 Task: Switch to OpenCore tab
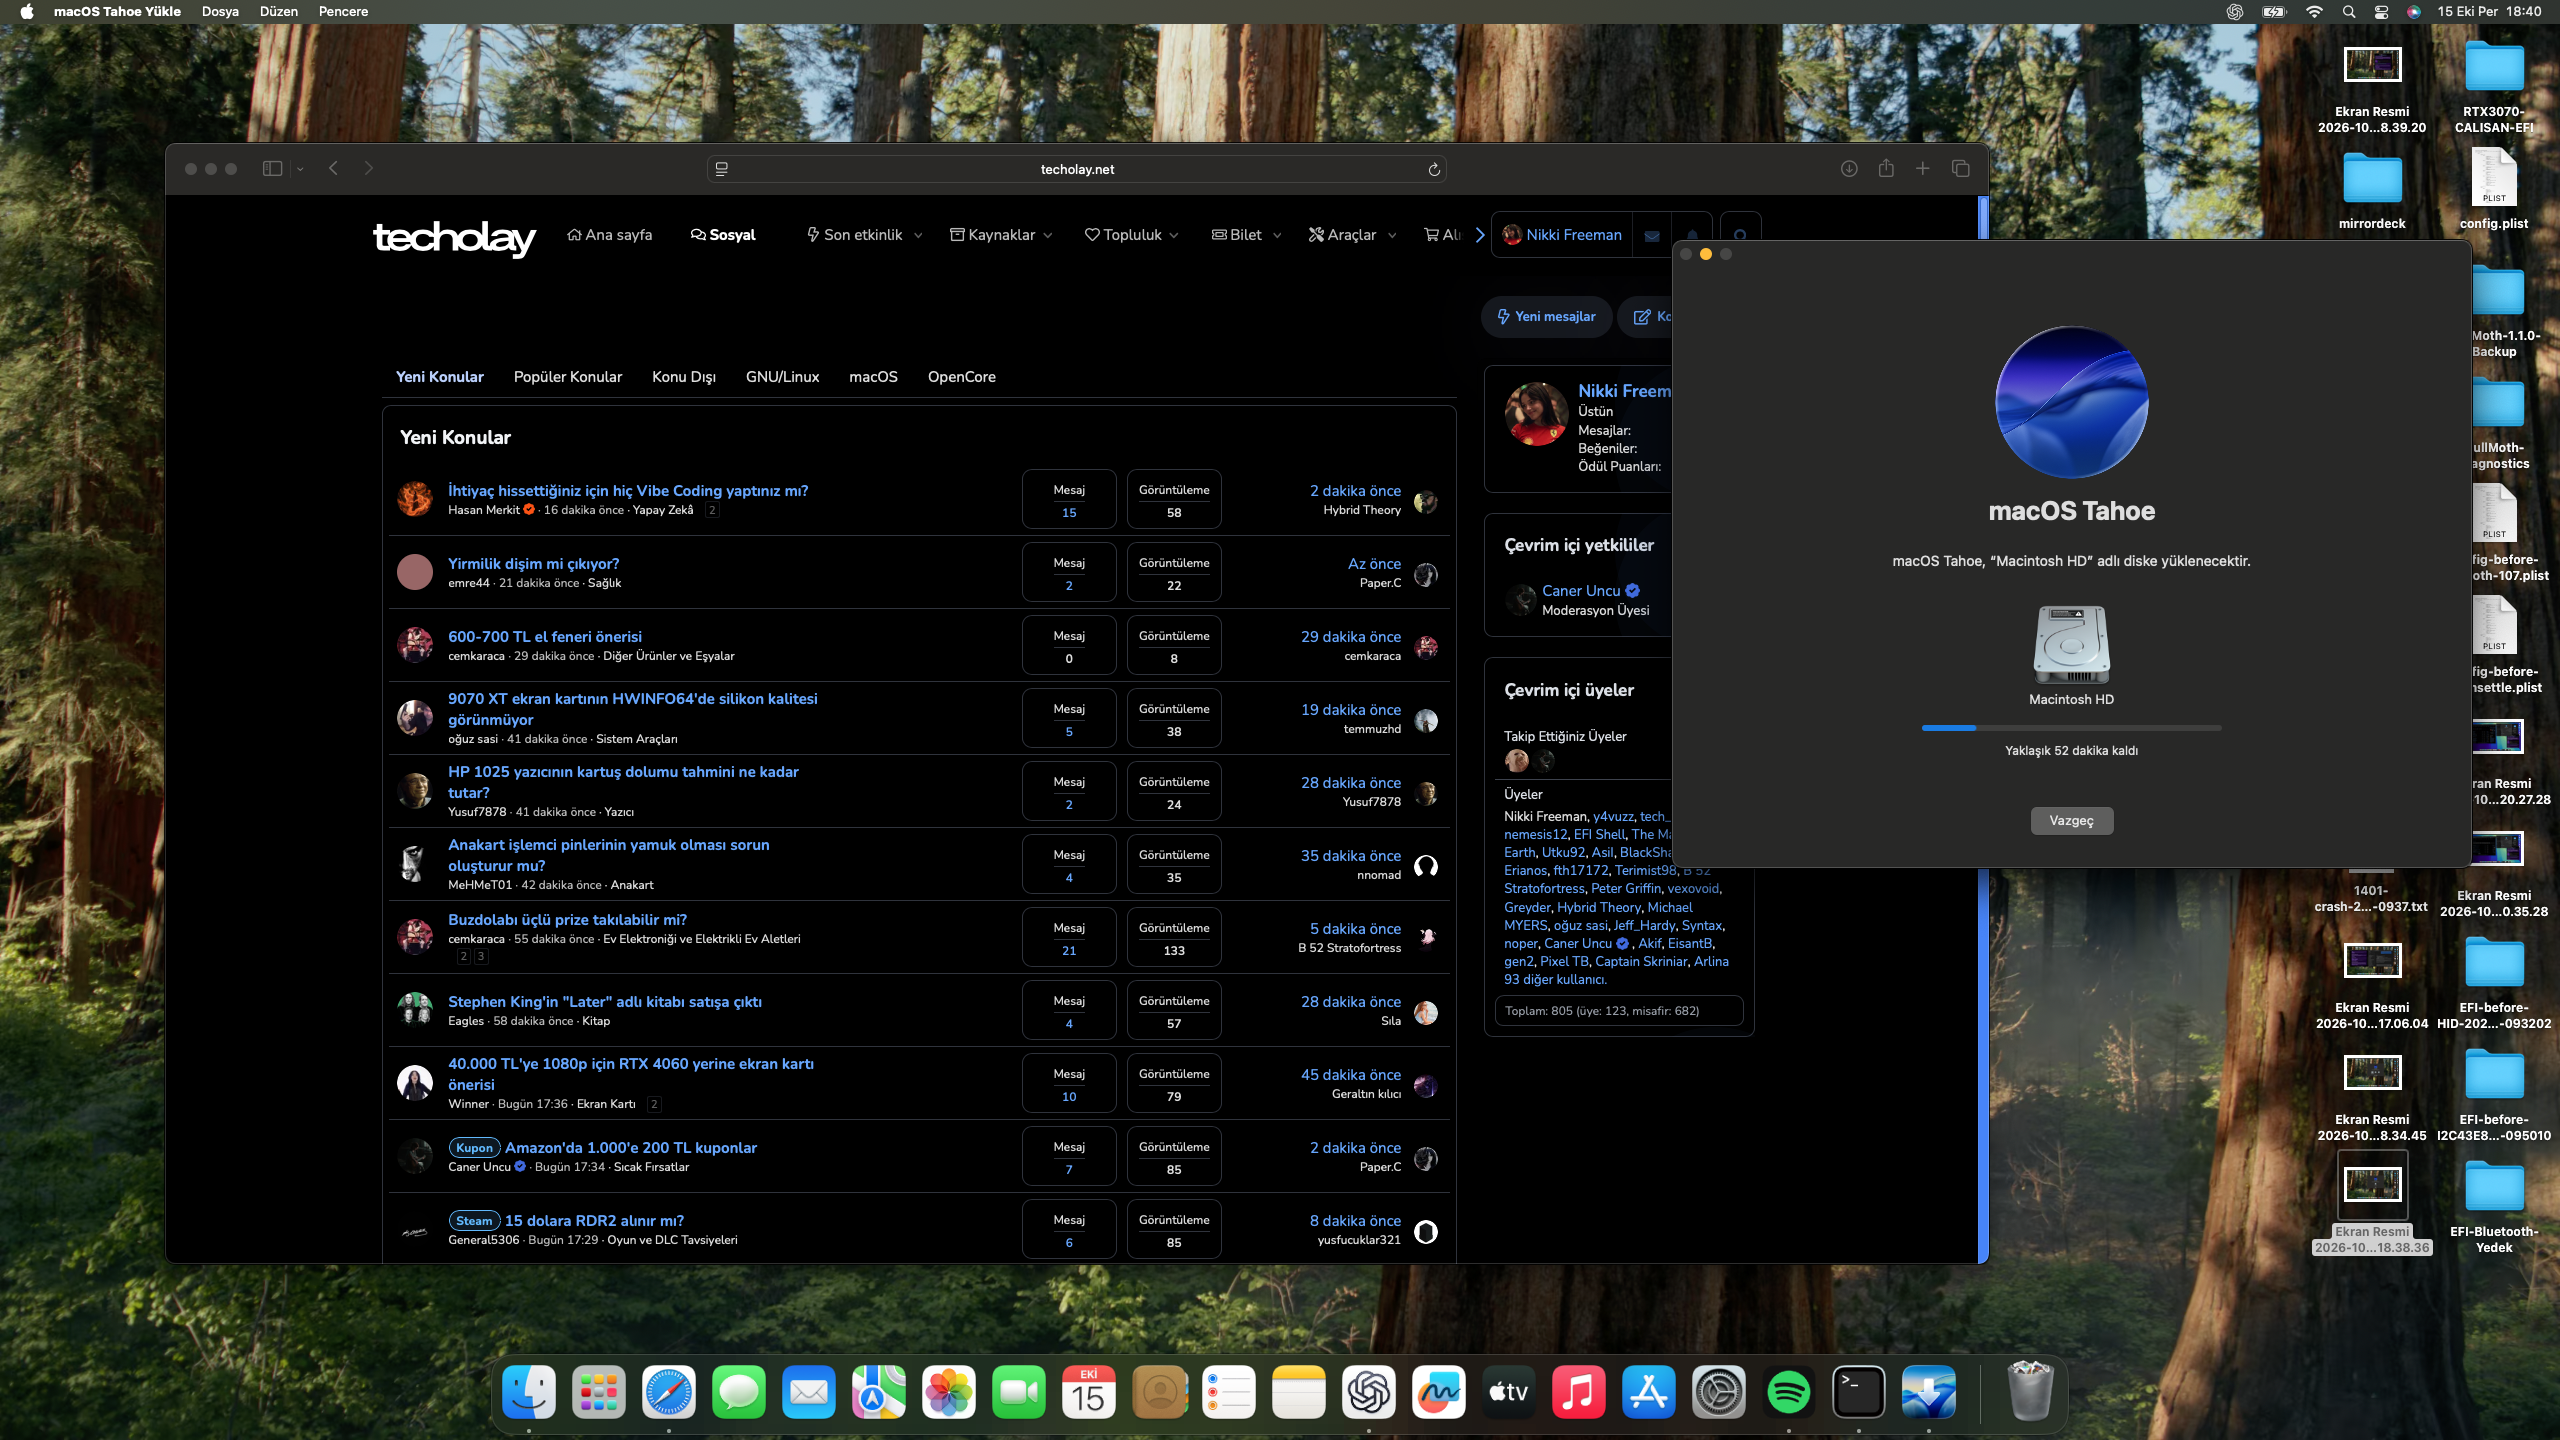click(962, 377)
